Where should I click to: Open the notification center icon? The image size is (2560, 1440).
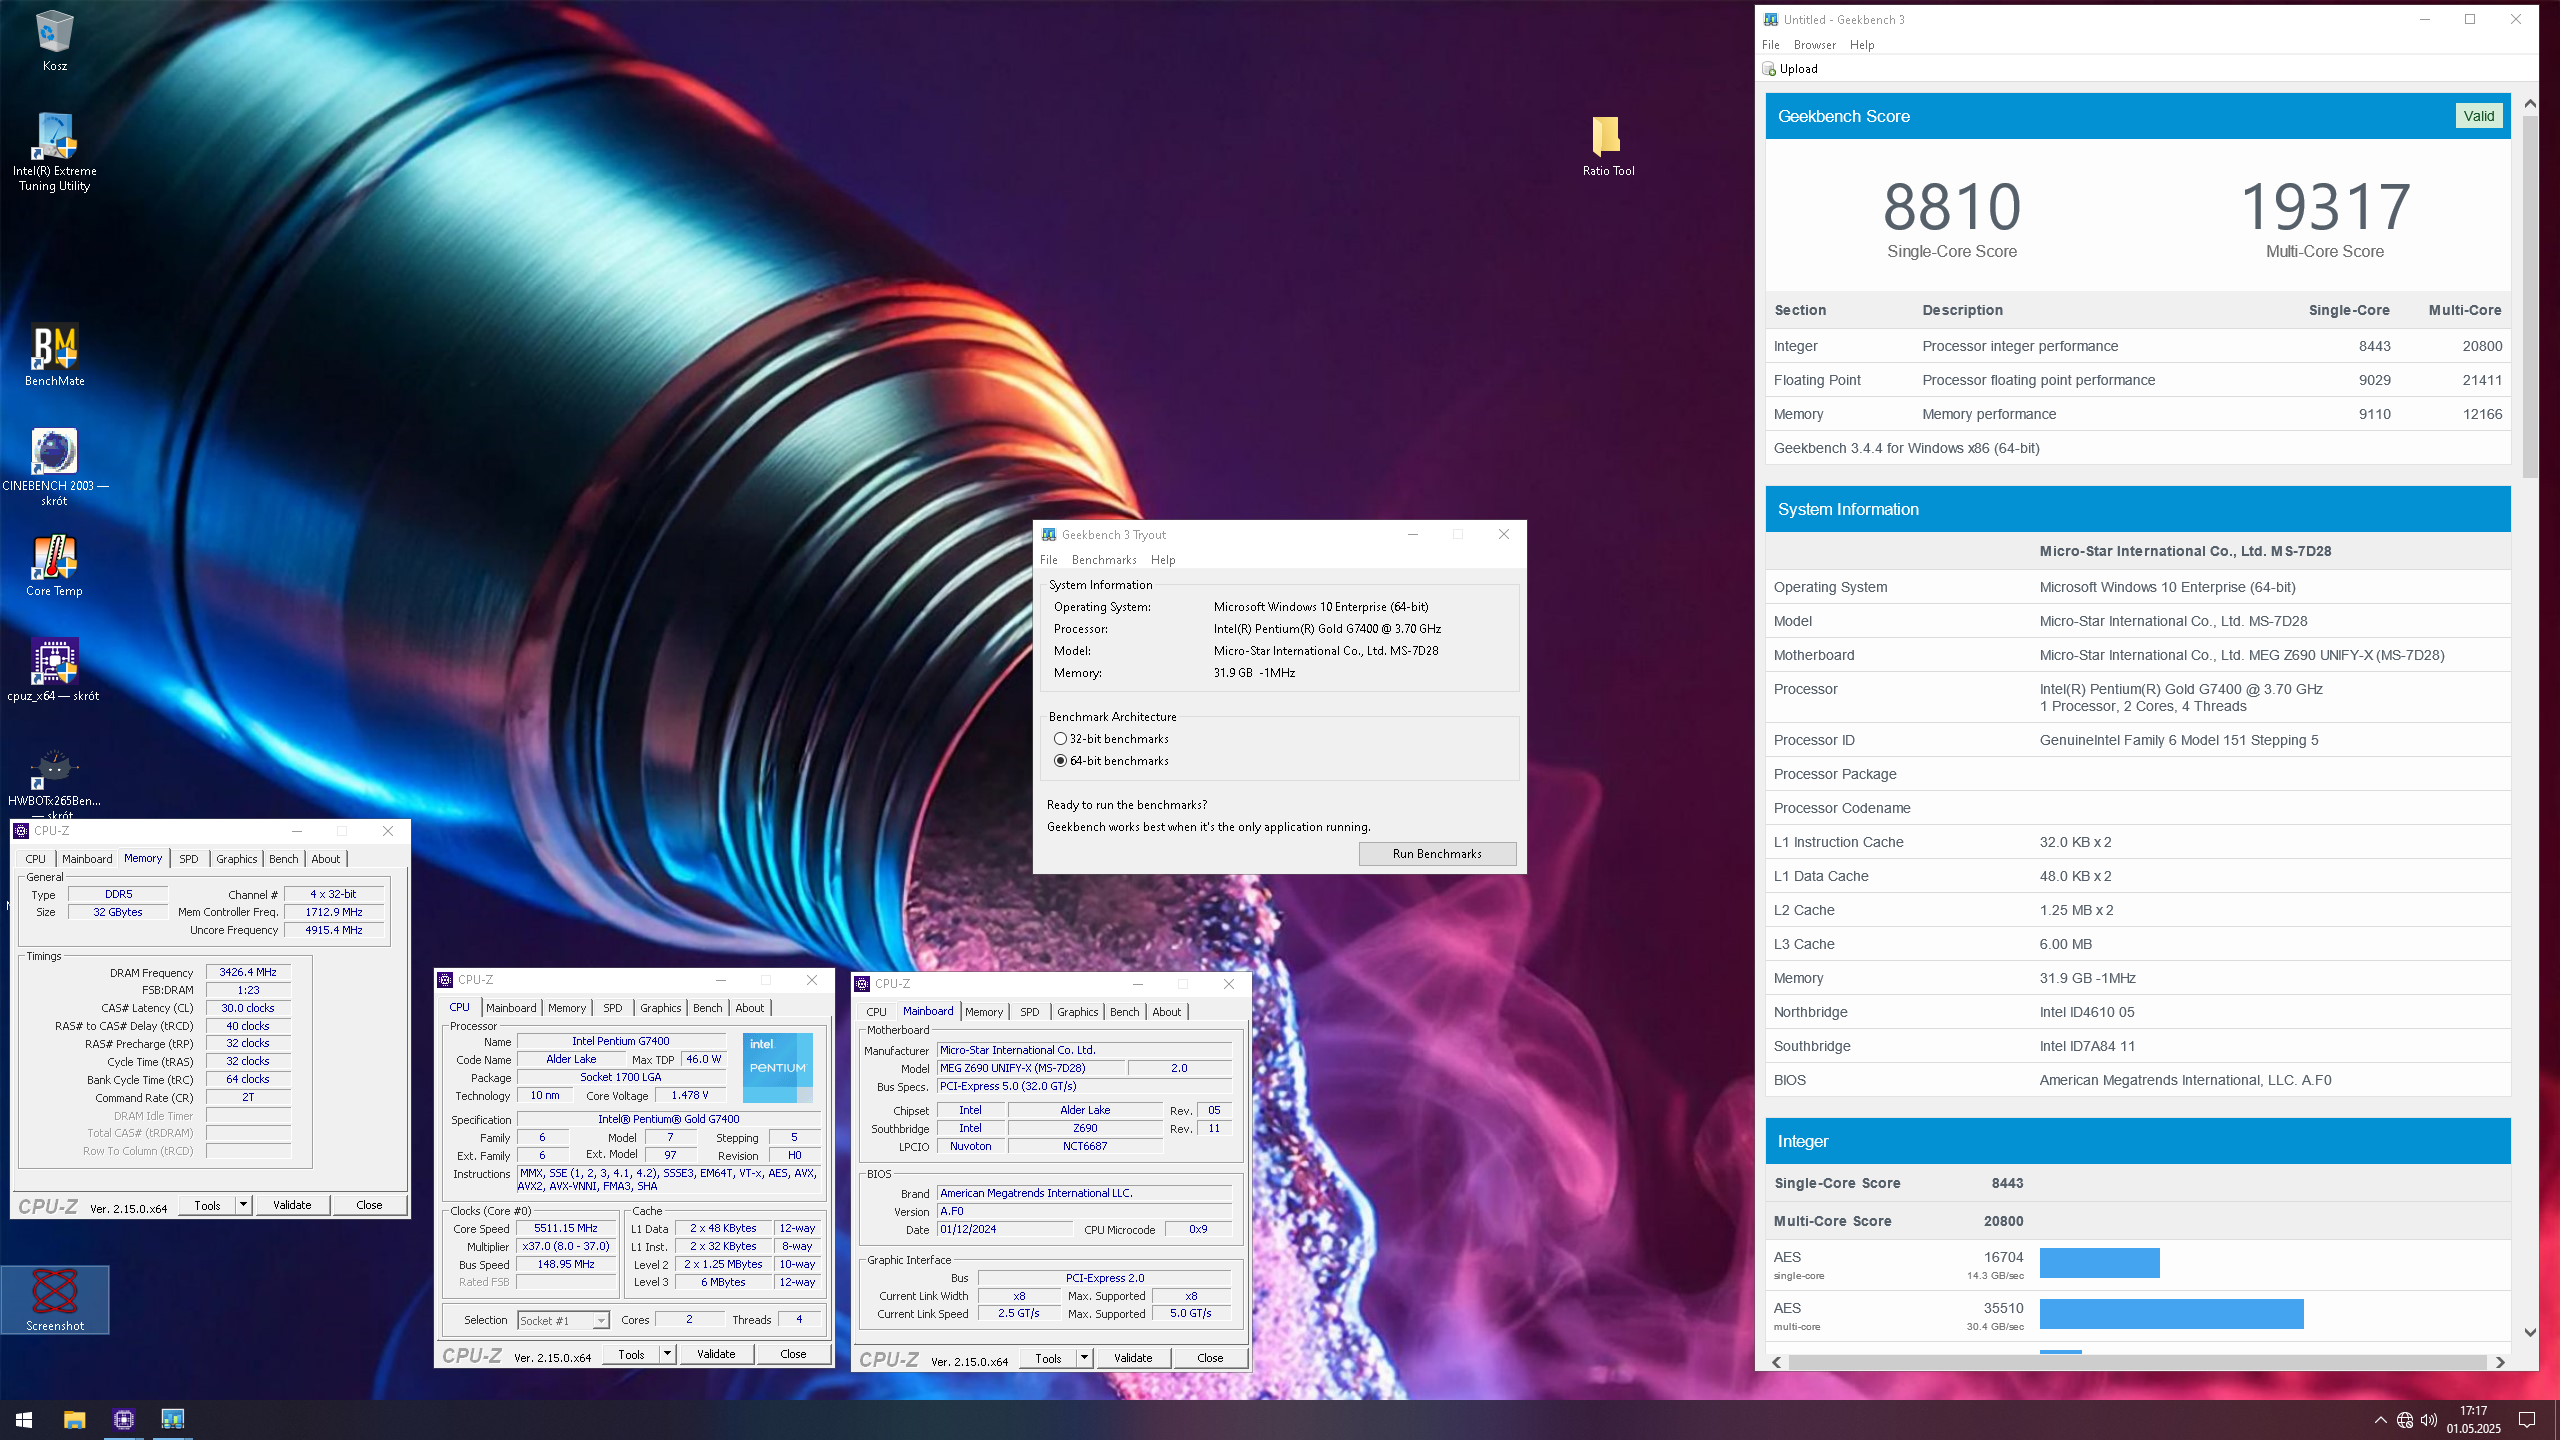2527,1420
